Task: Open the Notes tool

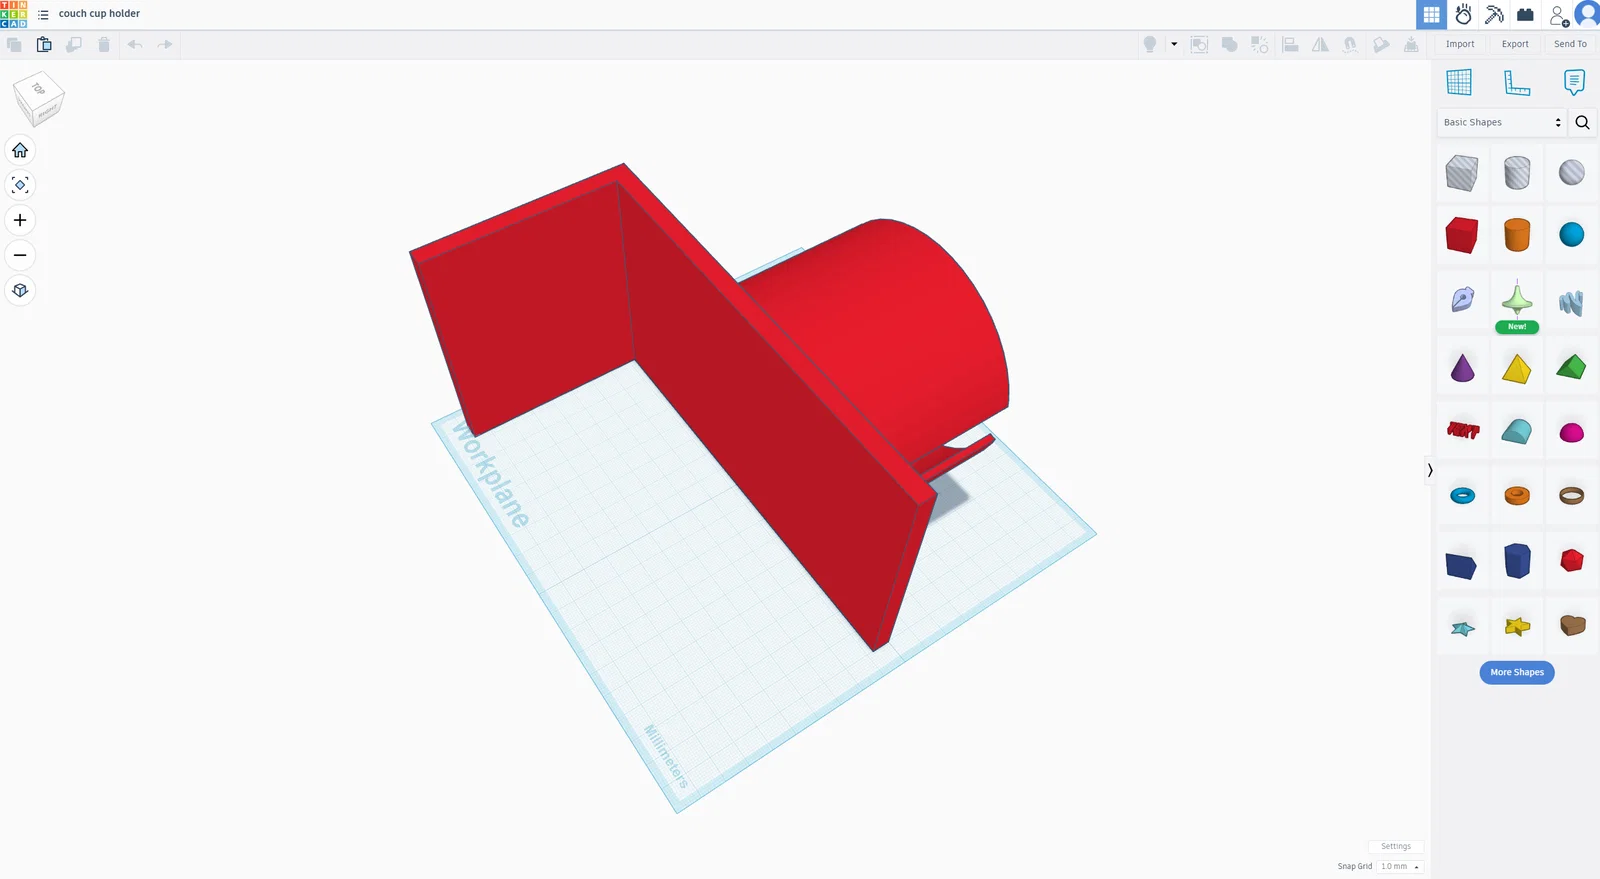Action: click(1574, 82)
